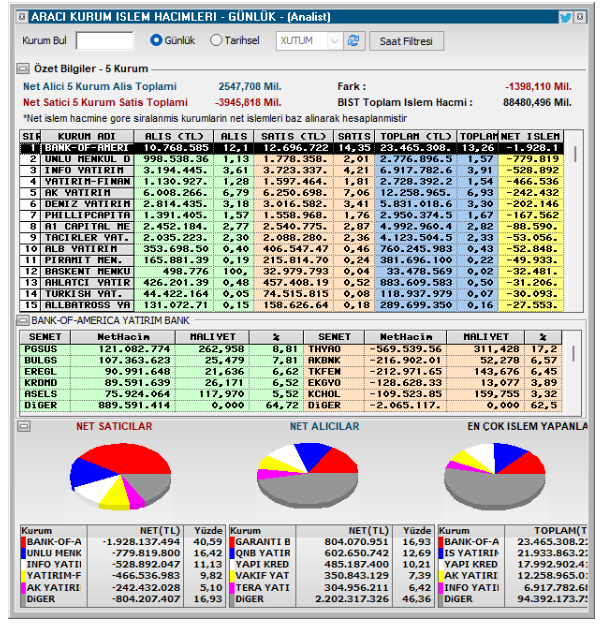Click the KCHOL stock row

click(433, 394)
